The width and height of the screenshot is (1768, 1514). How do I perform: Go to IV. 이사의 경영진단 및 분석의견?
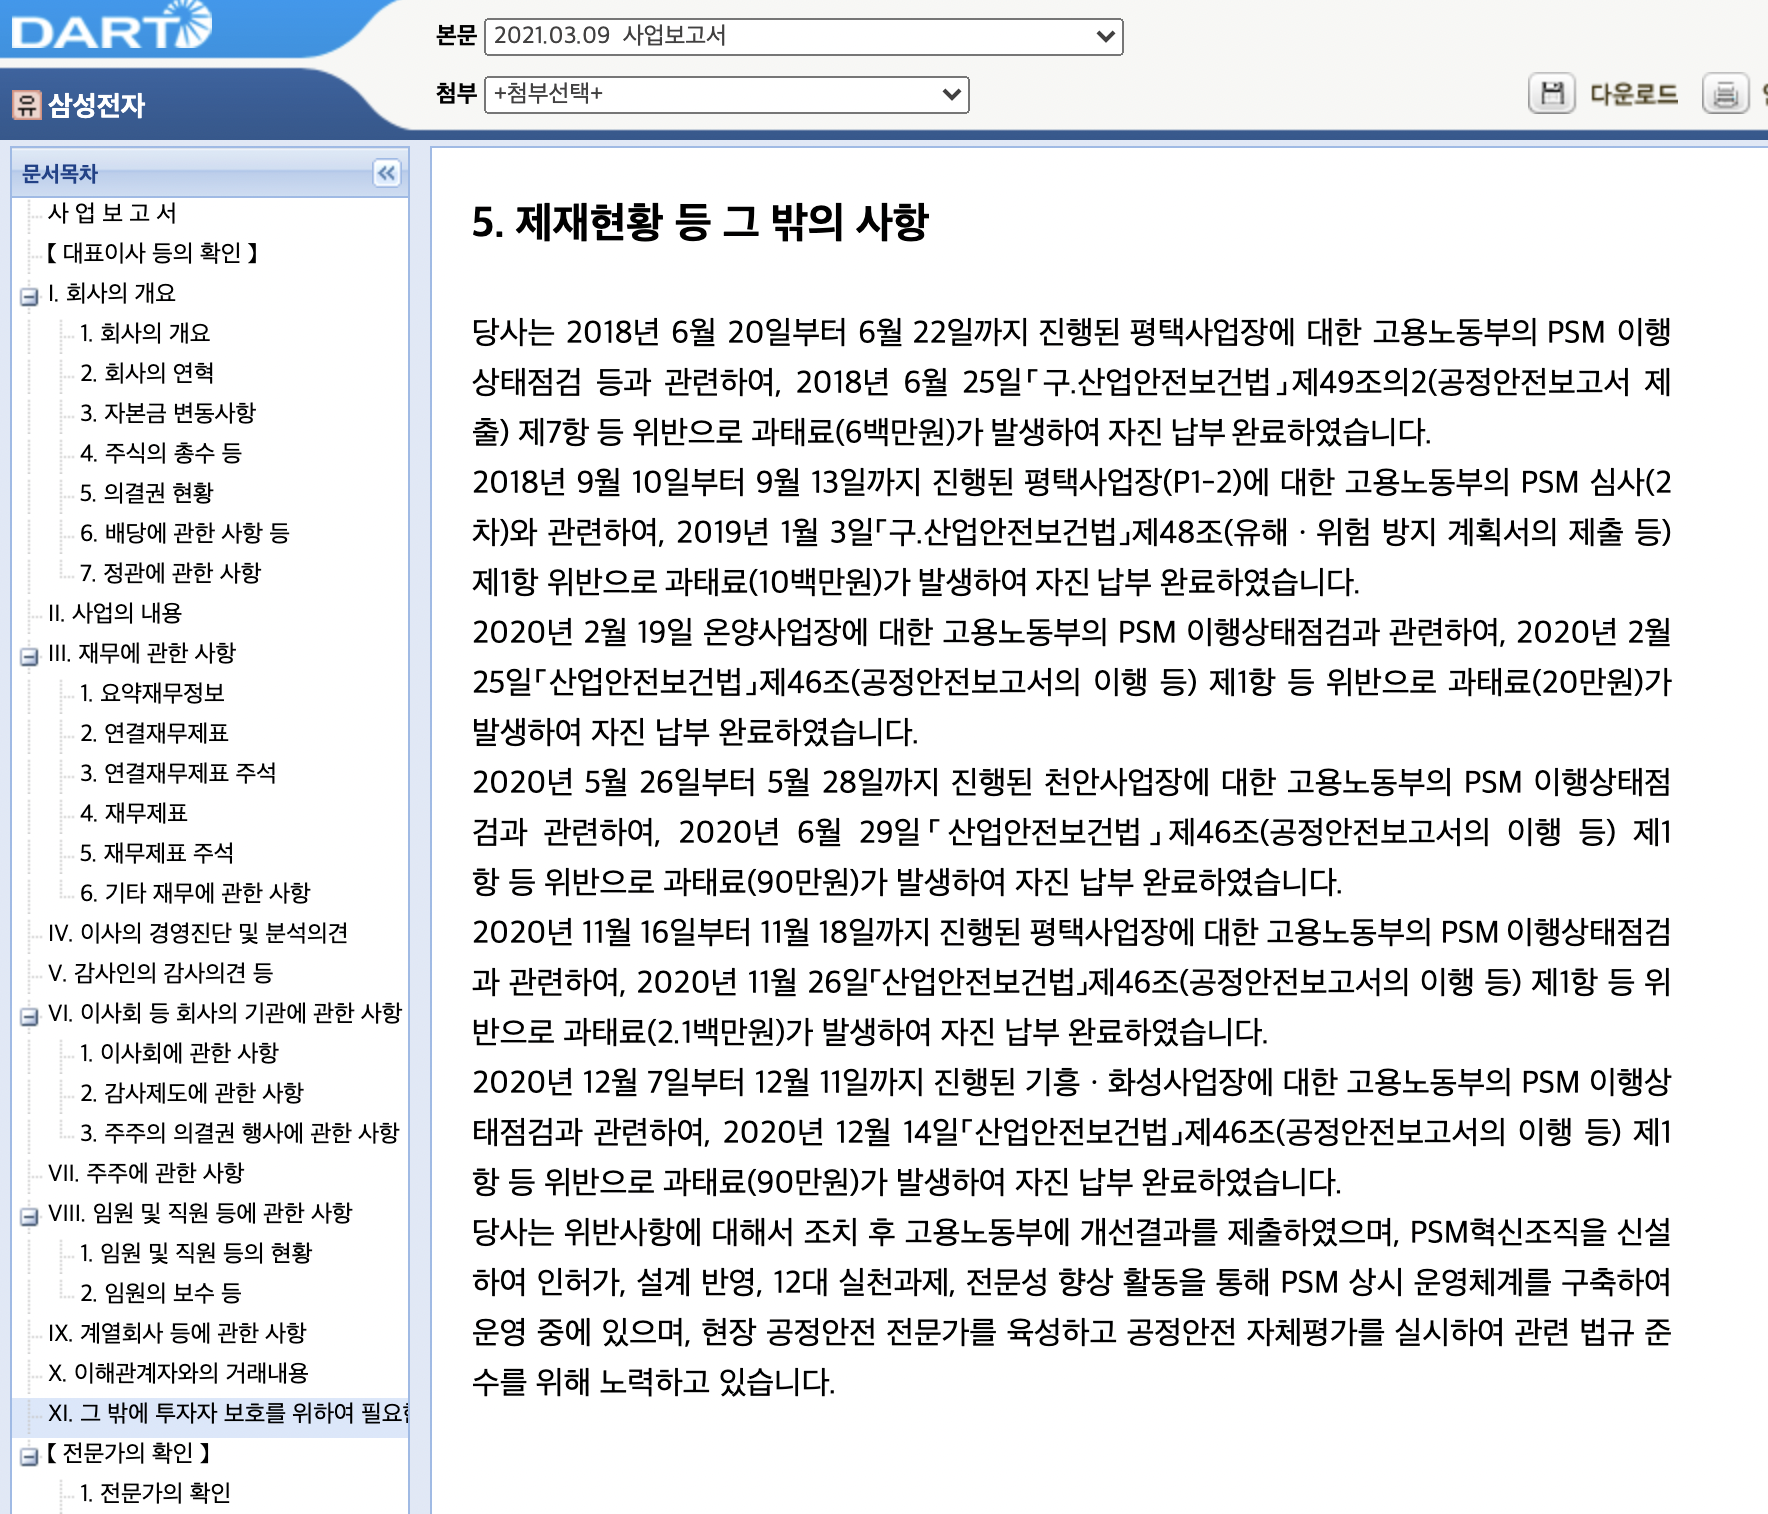click(198, 933)
